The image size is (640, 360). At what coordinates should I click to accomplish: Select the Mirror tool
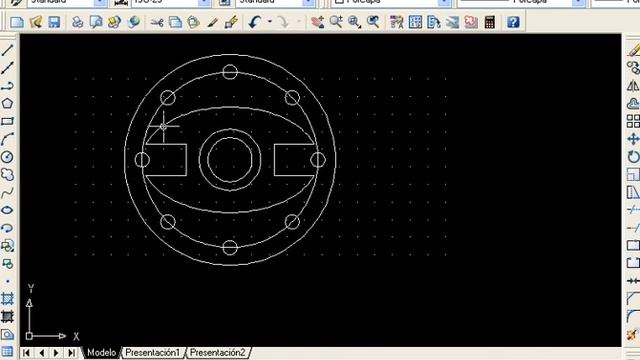pos(633,86)
